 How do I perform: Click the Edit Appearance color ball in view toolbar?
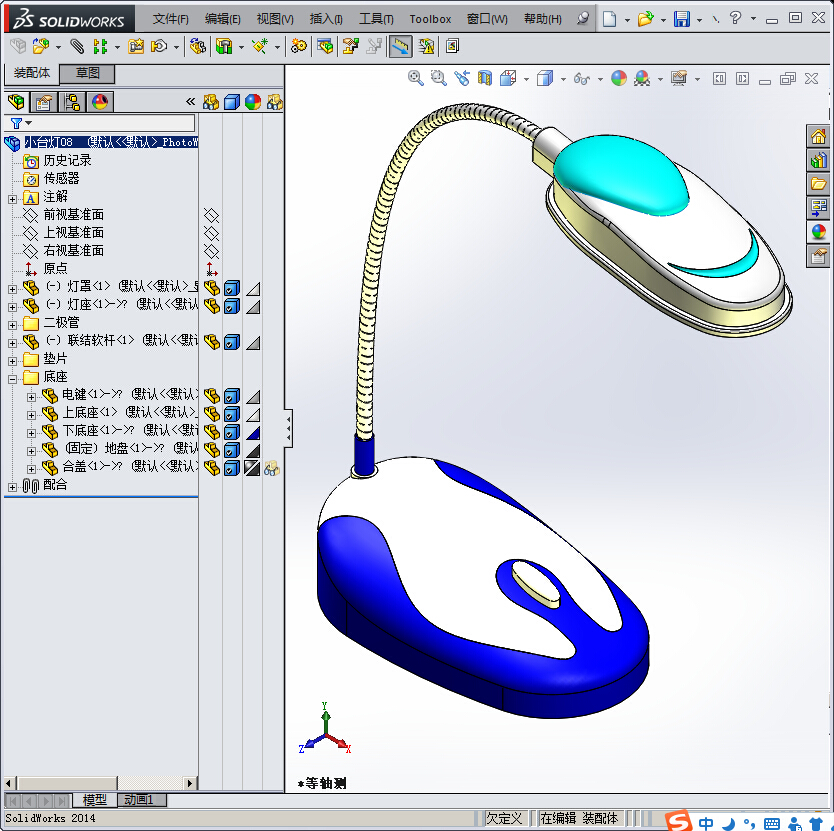619,79
